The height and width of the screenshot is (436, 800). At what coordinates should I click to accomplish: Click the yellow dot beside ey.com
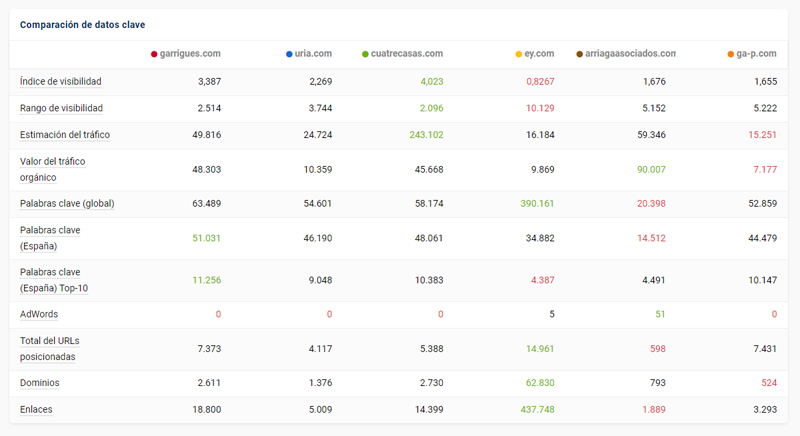518,54
